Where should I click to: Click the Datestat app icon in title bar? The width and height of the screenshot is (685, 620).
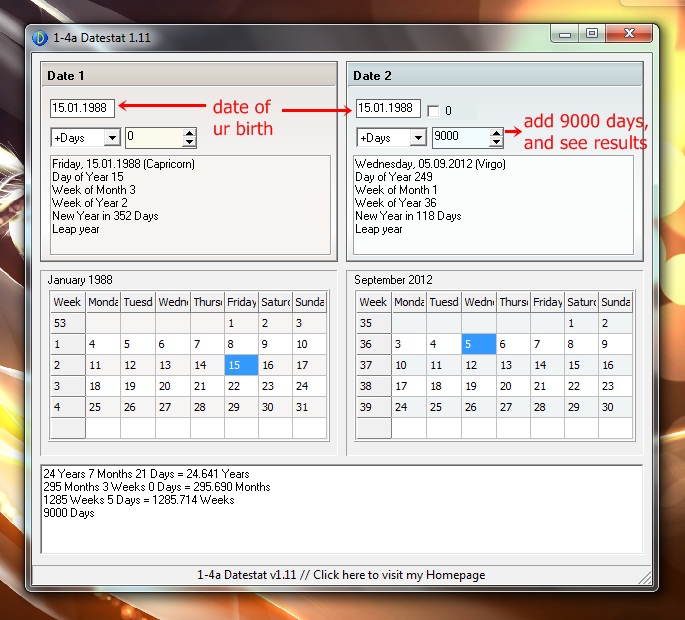tap(39, 38)
